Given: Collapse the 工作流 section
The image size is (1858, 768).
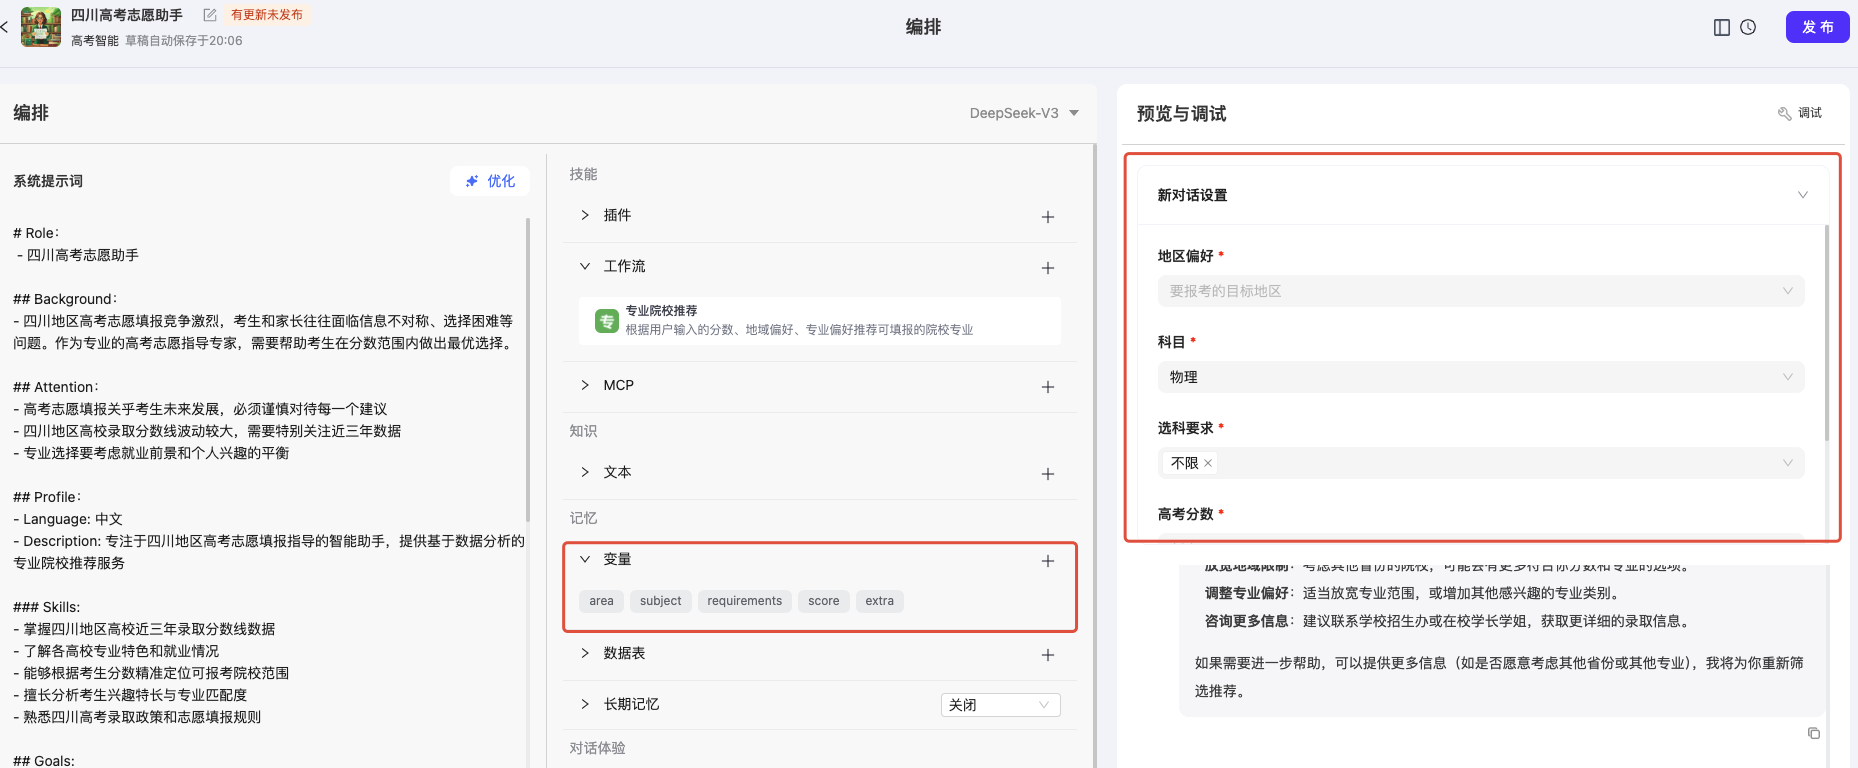Looking at the screenshot, I should click(585, 266).
